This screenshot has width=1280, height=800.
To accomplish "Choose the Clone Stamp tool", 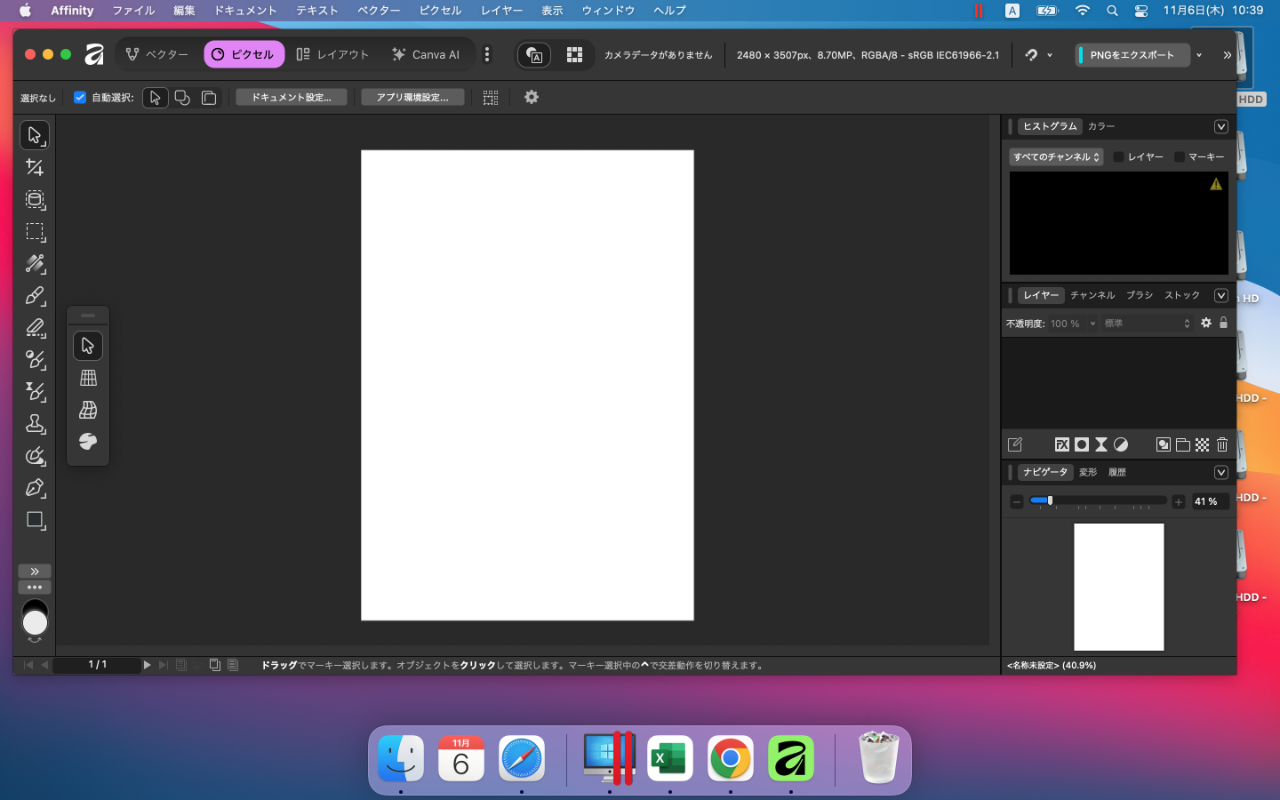I will (x=35, y=424).
